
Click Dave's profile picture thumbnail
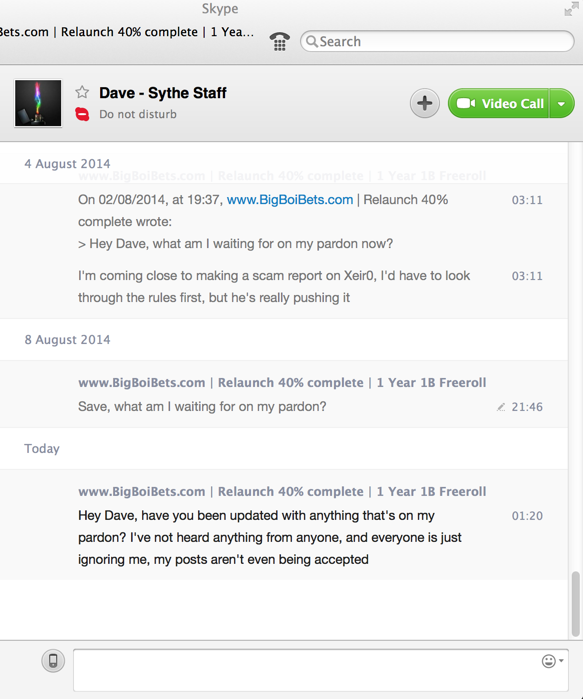[x=38, y=103]
